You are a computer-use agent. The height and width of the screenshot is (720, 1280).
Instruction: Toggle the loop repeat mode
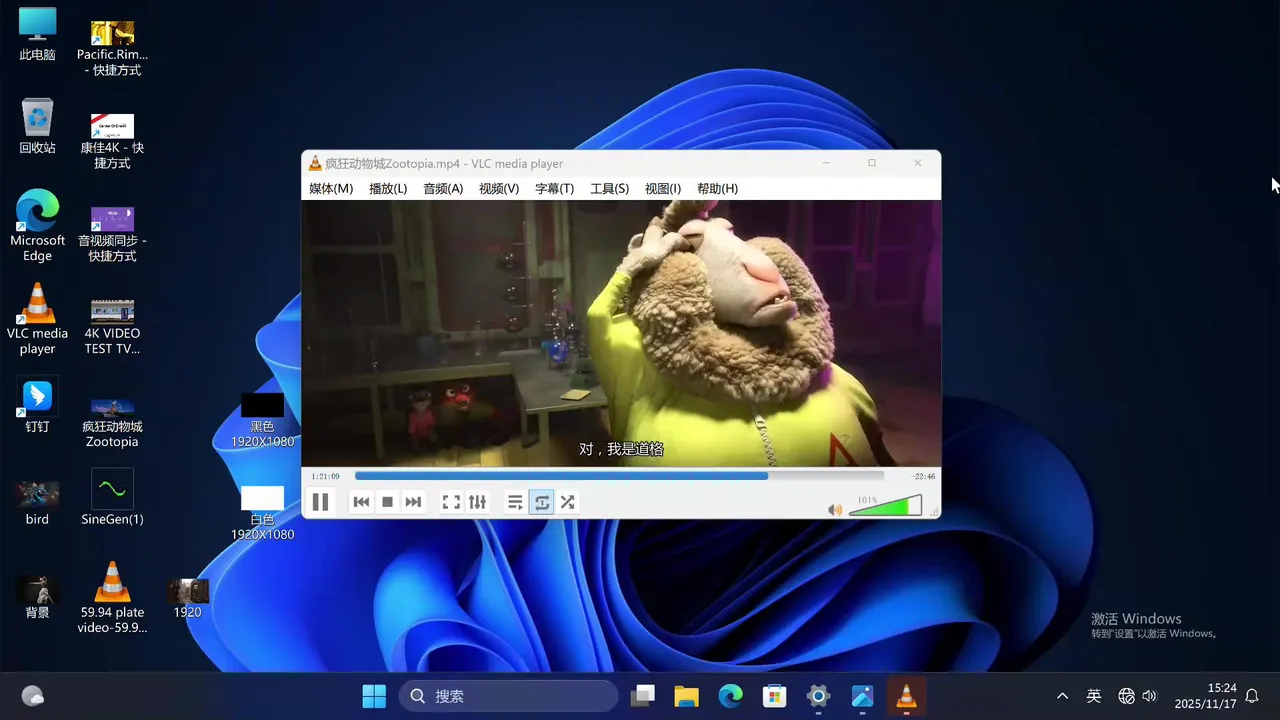coord(541,502)
